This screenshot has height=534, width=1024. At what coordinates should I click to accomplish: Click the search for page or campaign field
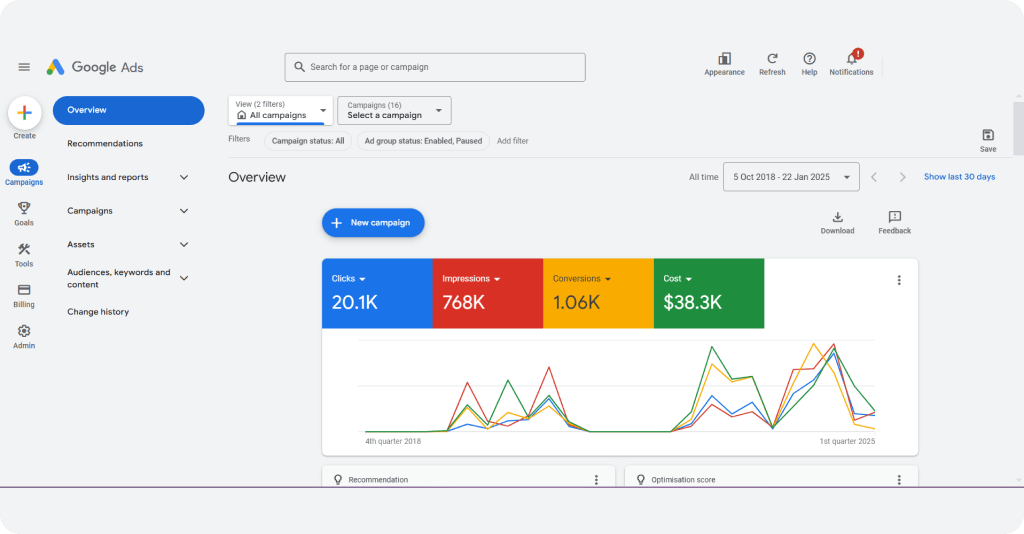(435, 67)
